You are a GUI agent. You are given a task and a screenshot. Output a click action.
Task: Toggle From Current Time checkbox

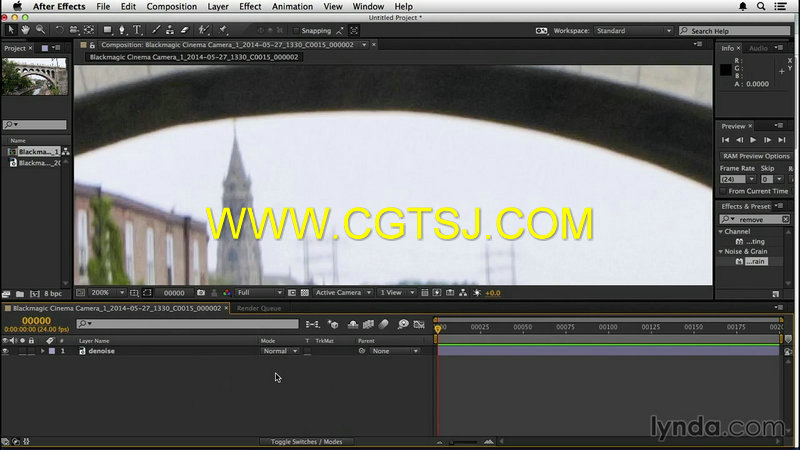coord(723,191)
